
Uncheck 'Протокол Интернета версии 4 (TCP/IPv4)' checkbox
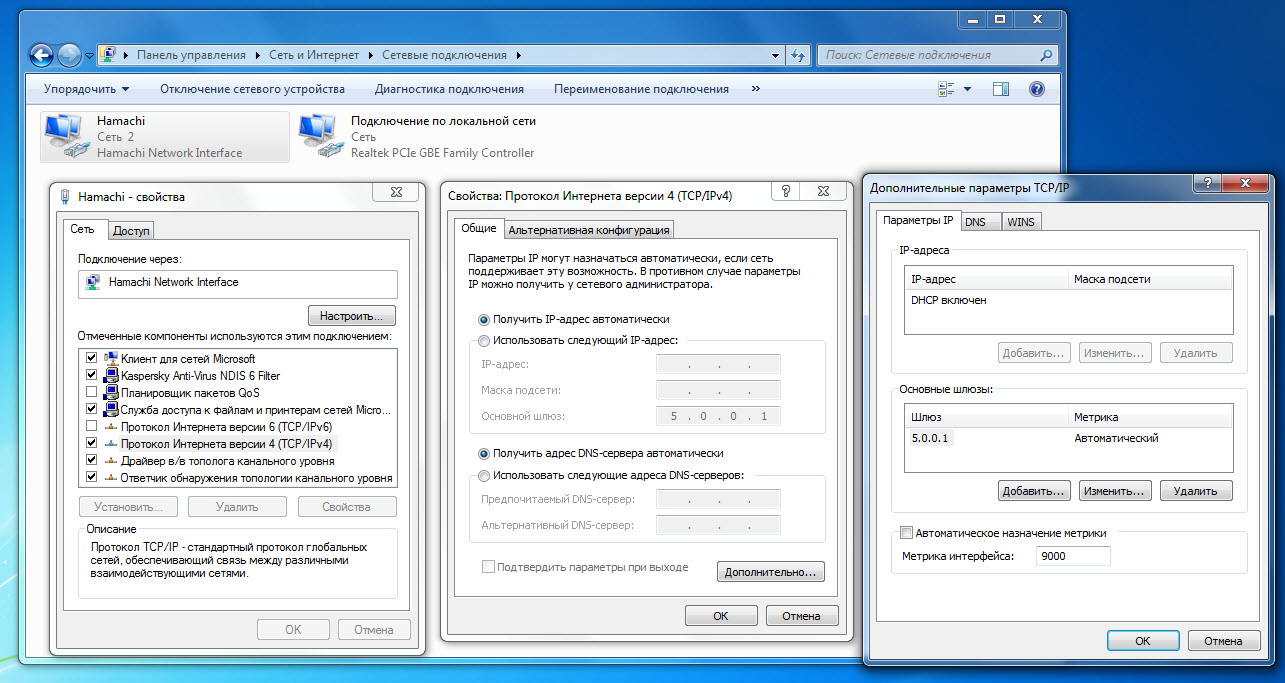coord(92,443)
